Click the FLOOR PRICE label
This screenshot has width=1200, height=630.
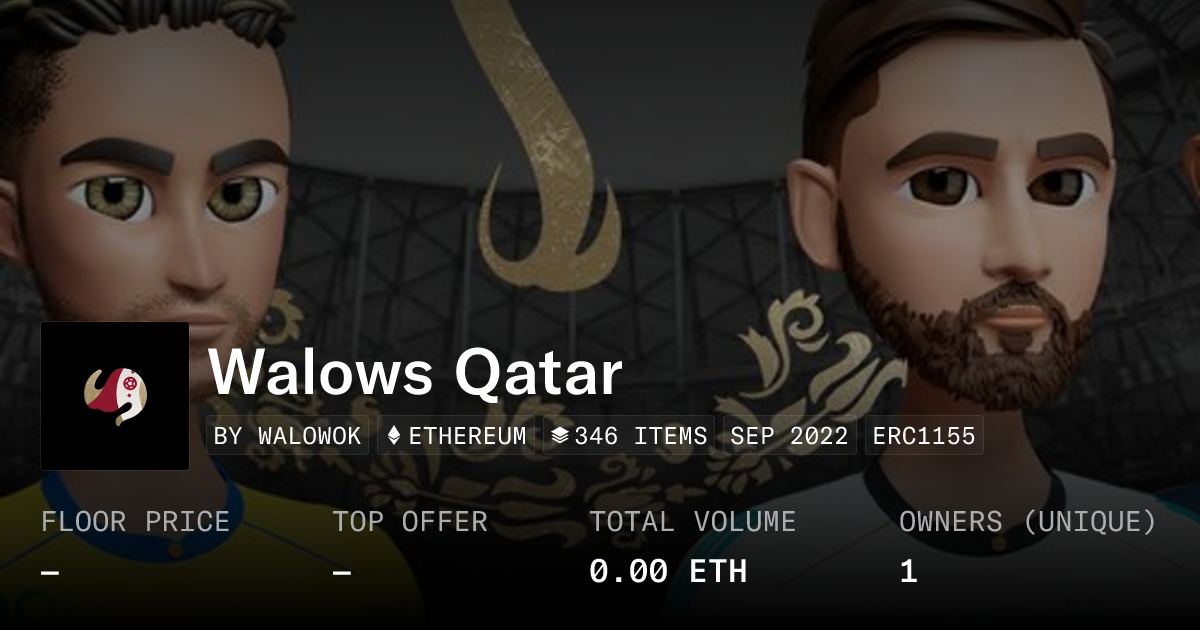click(135, 521)
